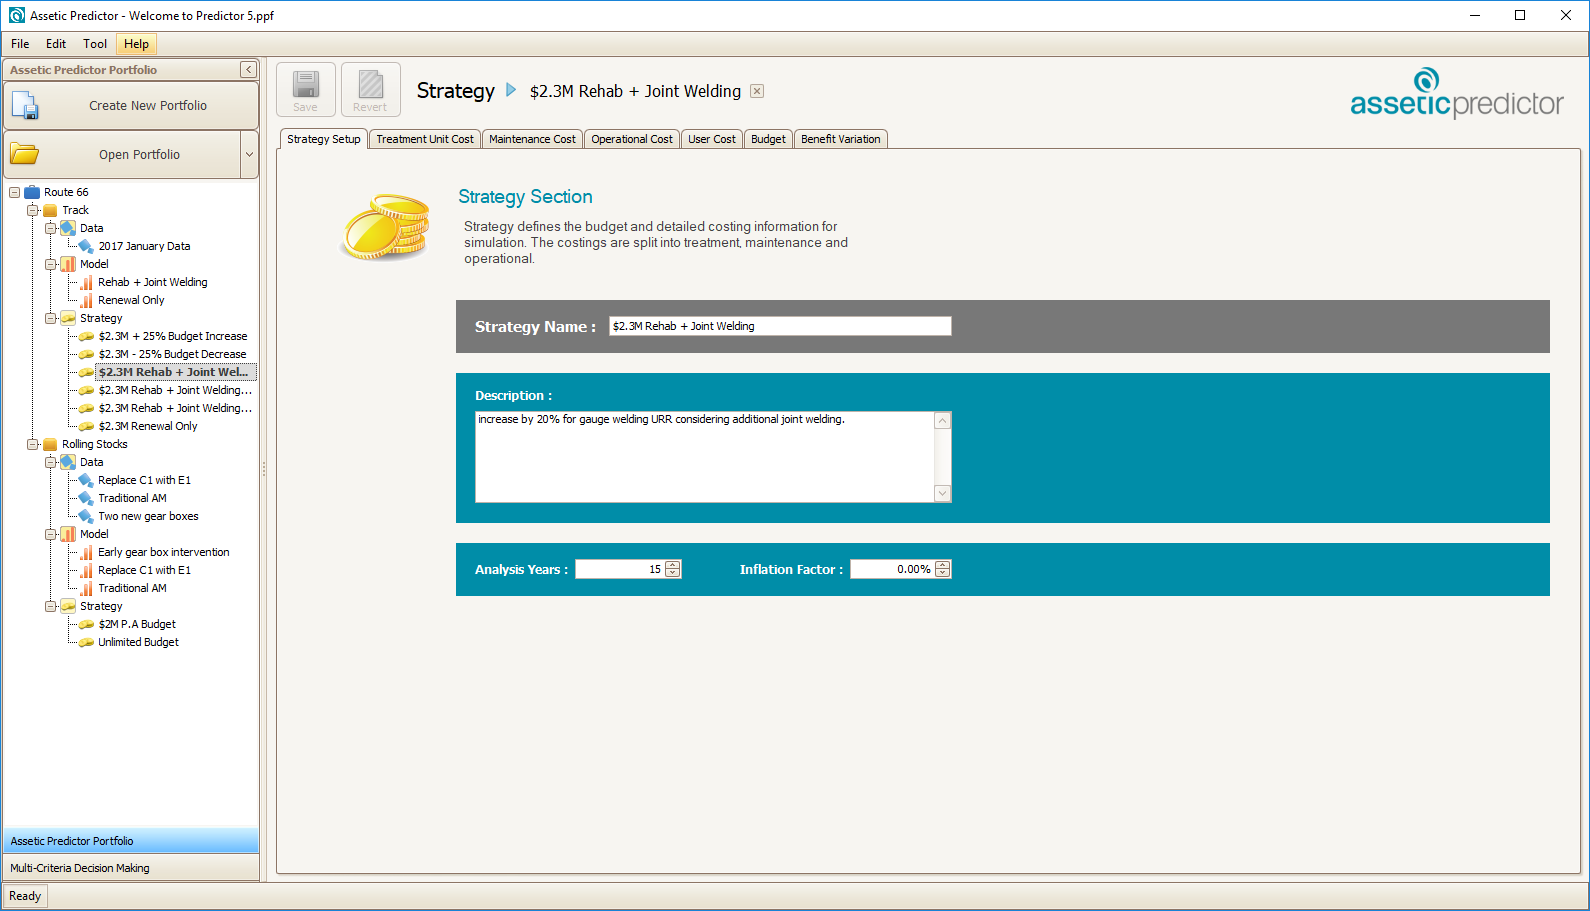Image resolution: width=1590 pixels, height=911 pixels.
Task: Click the Renewal Only model icon
Action: point(86,300)
